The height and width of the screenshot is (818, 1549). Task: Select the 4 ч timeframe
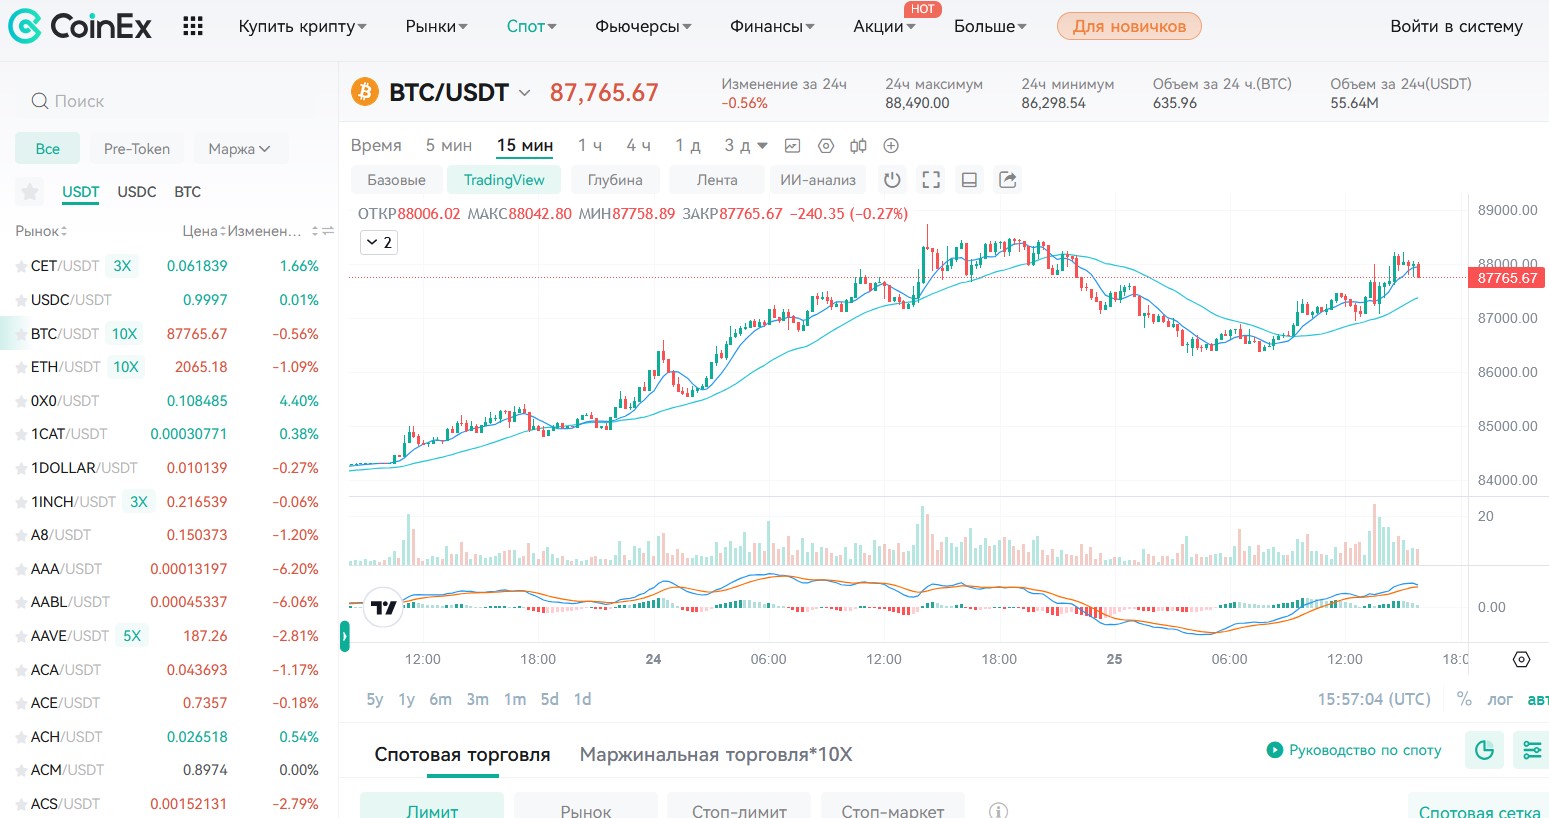(638, 146)
